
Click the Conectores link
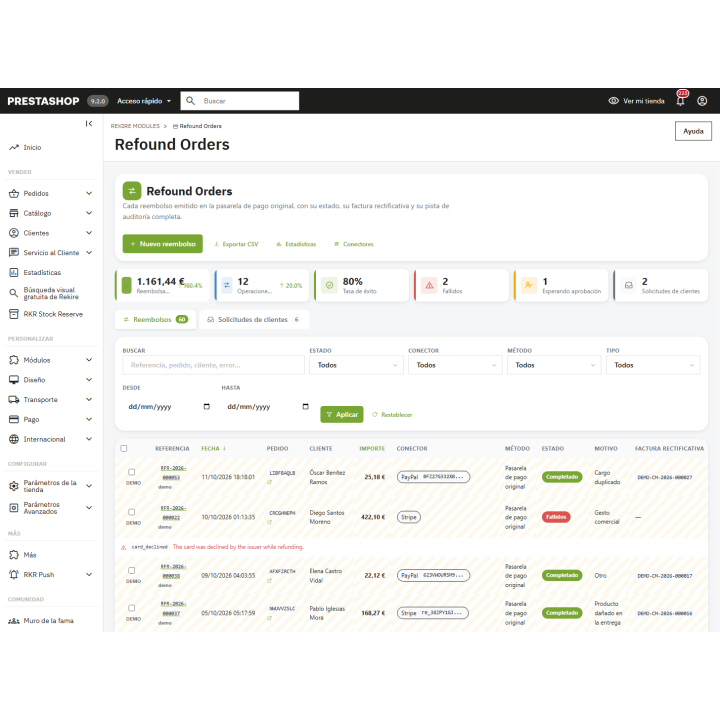coord(354,244)
